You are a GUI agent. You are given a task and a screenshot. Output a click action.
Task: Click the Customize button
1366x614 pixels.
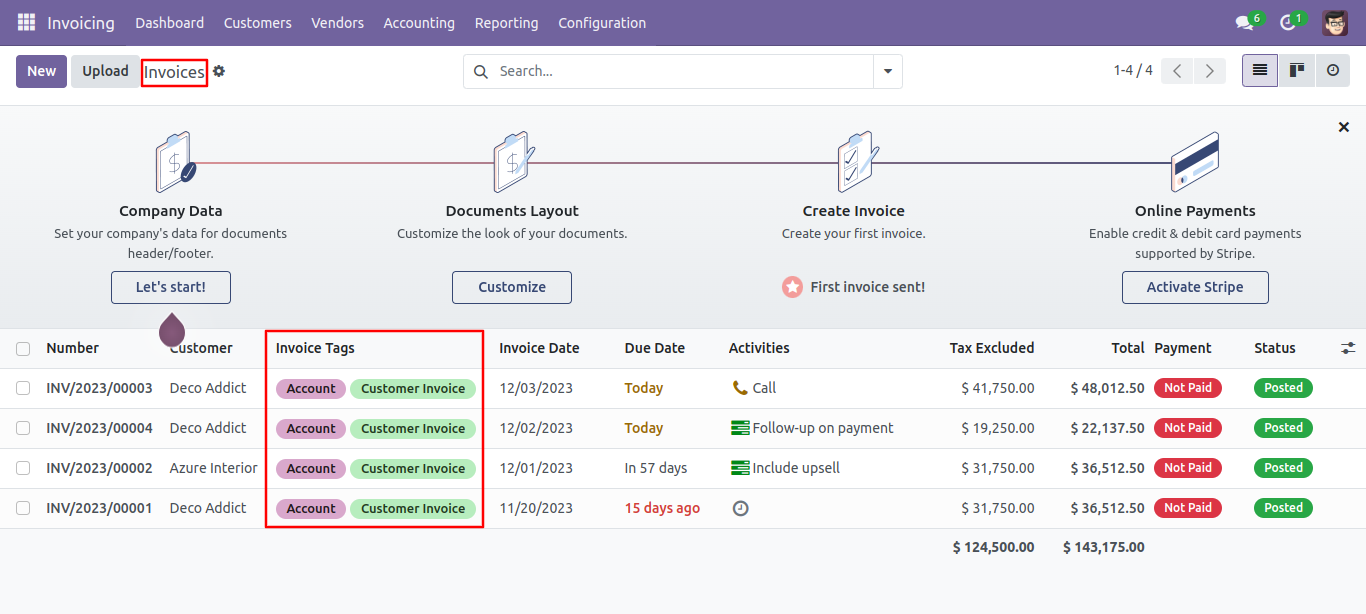pyautogui.click(x=512, y=287)
